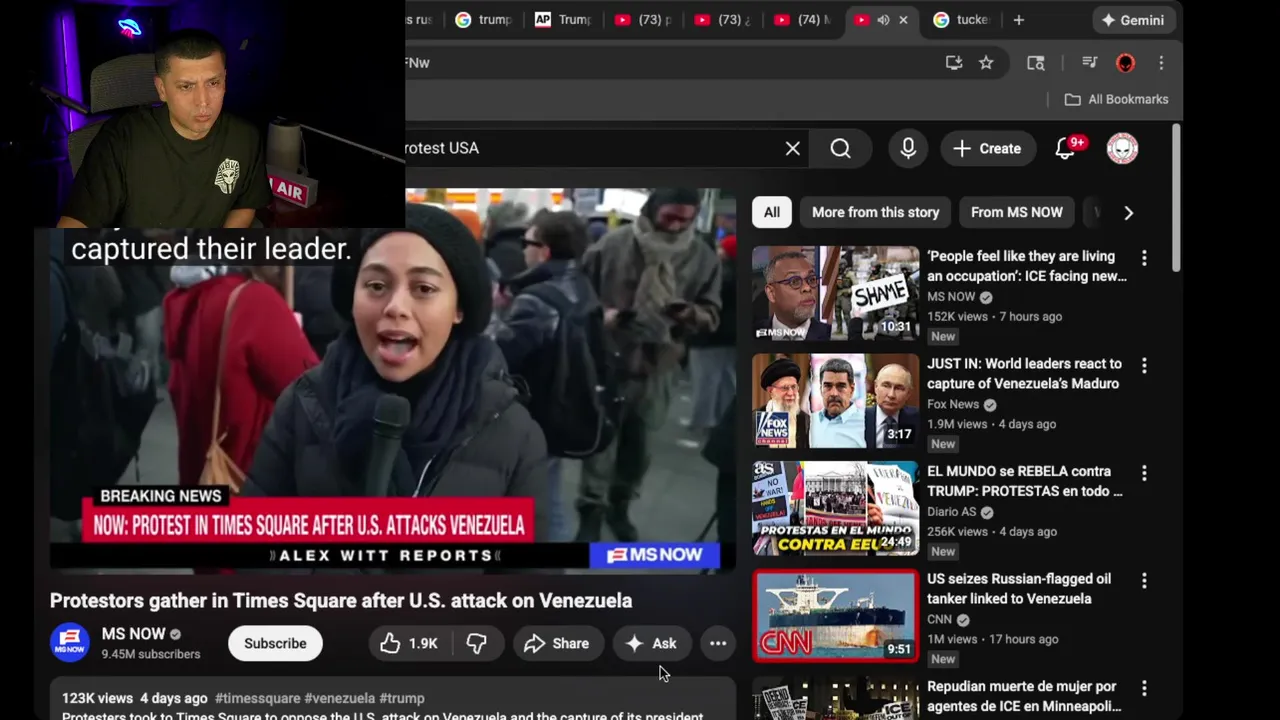This screenshot has height=720, width=1280.
Task: Open the Fox News 3:17 thumbnail
Action: pos(835,400)
